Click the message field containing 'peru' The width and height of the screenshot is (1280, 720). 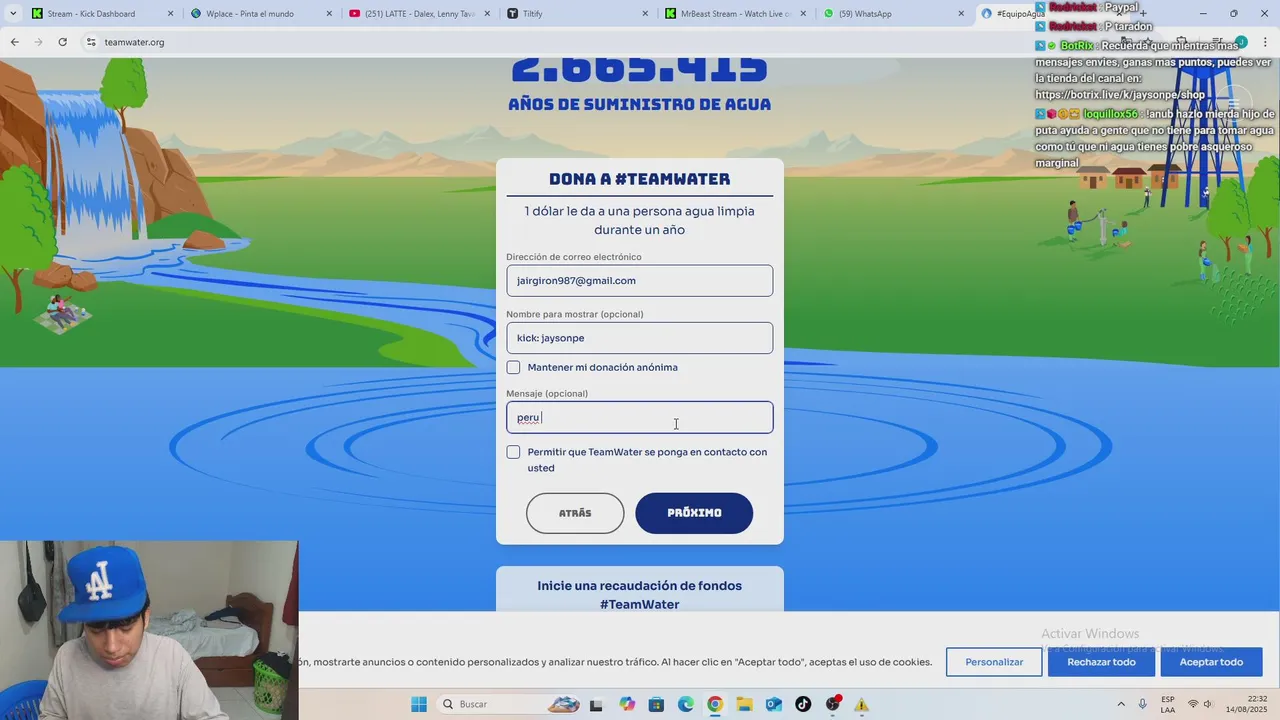tap(640, 417)
